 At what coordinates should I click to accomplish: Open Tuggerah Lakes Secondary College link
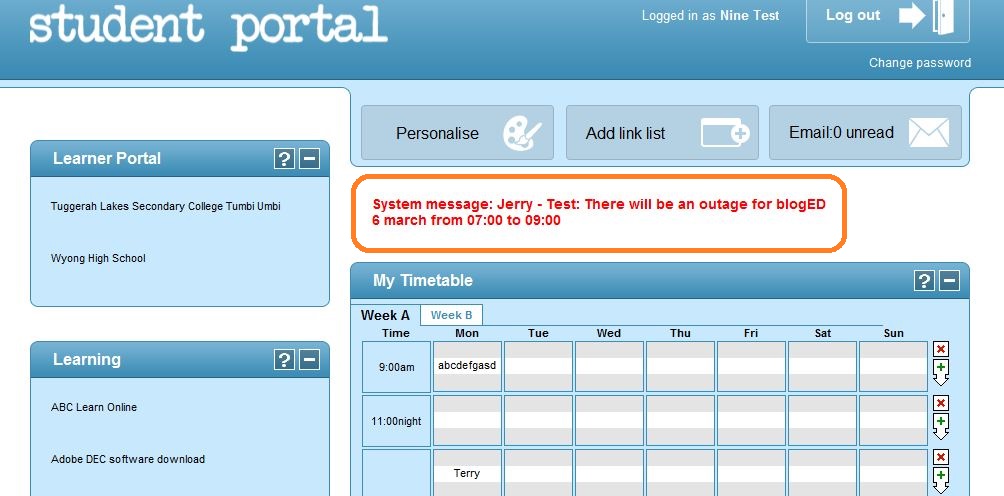coord(165,207)
